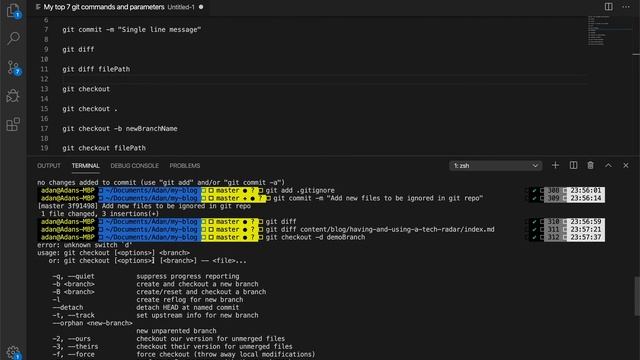Screen dimensions: 640x360
Task: Click terminal timestamp 23:56:01
Action: [586, 191]
